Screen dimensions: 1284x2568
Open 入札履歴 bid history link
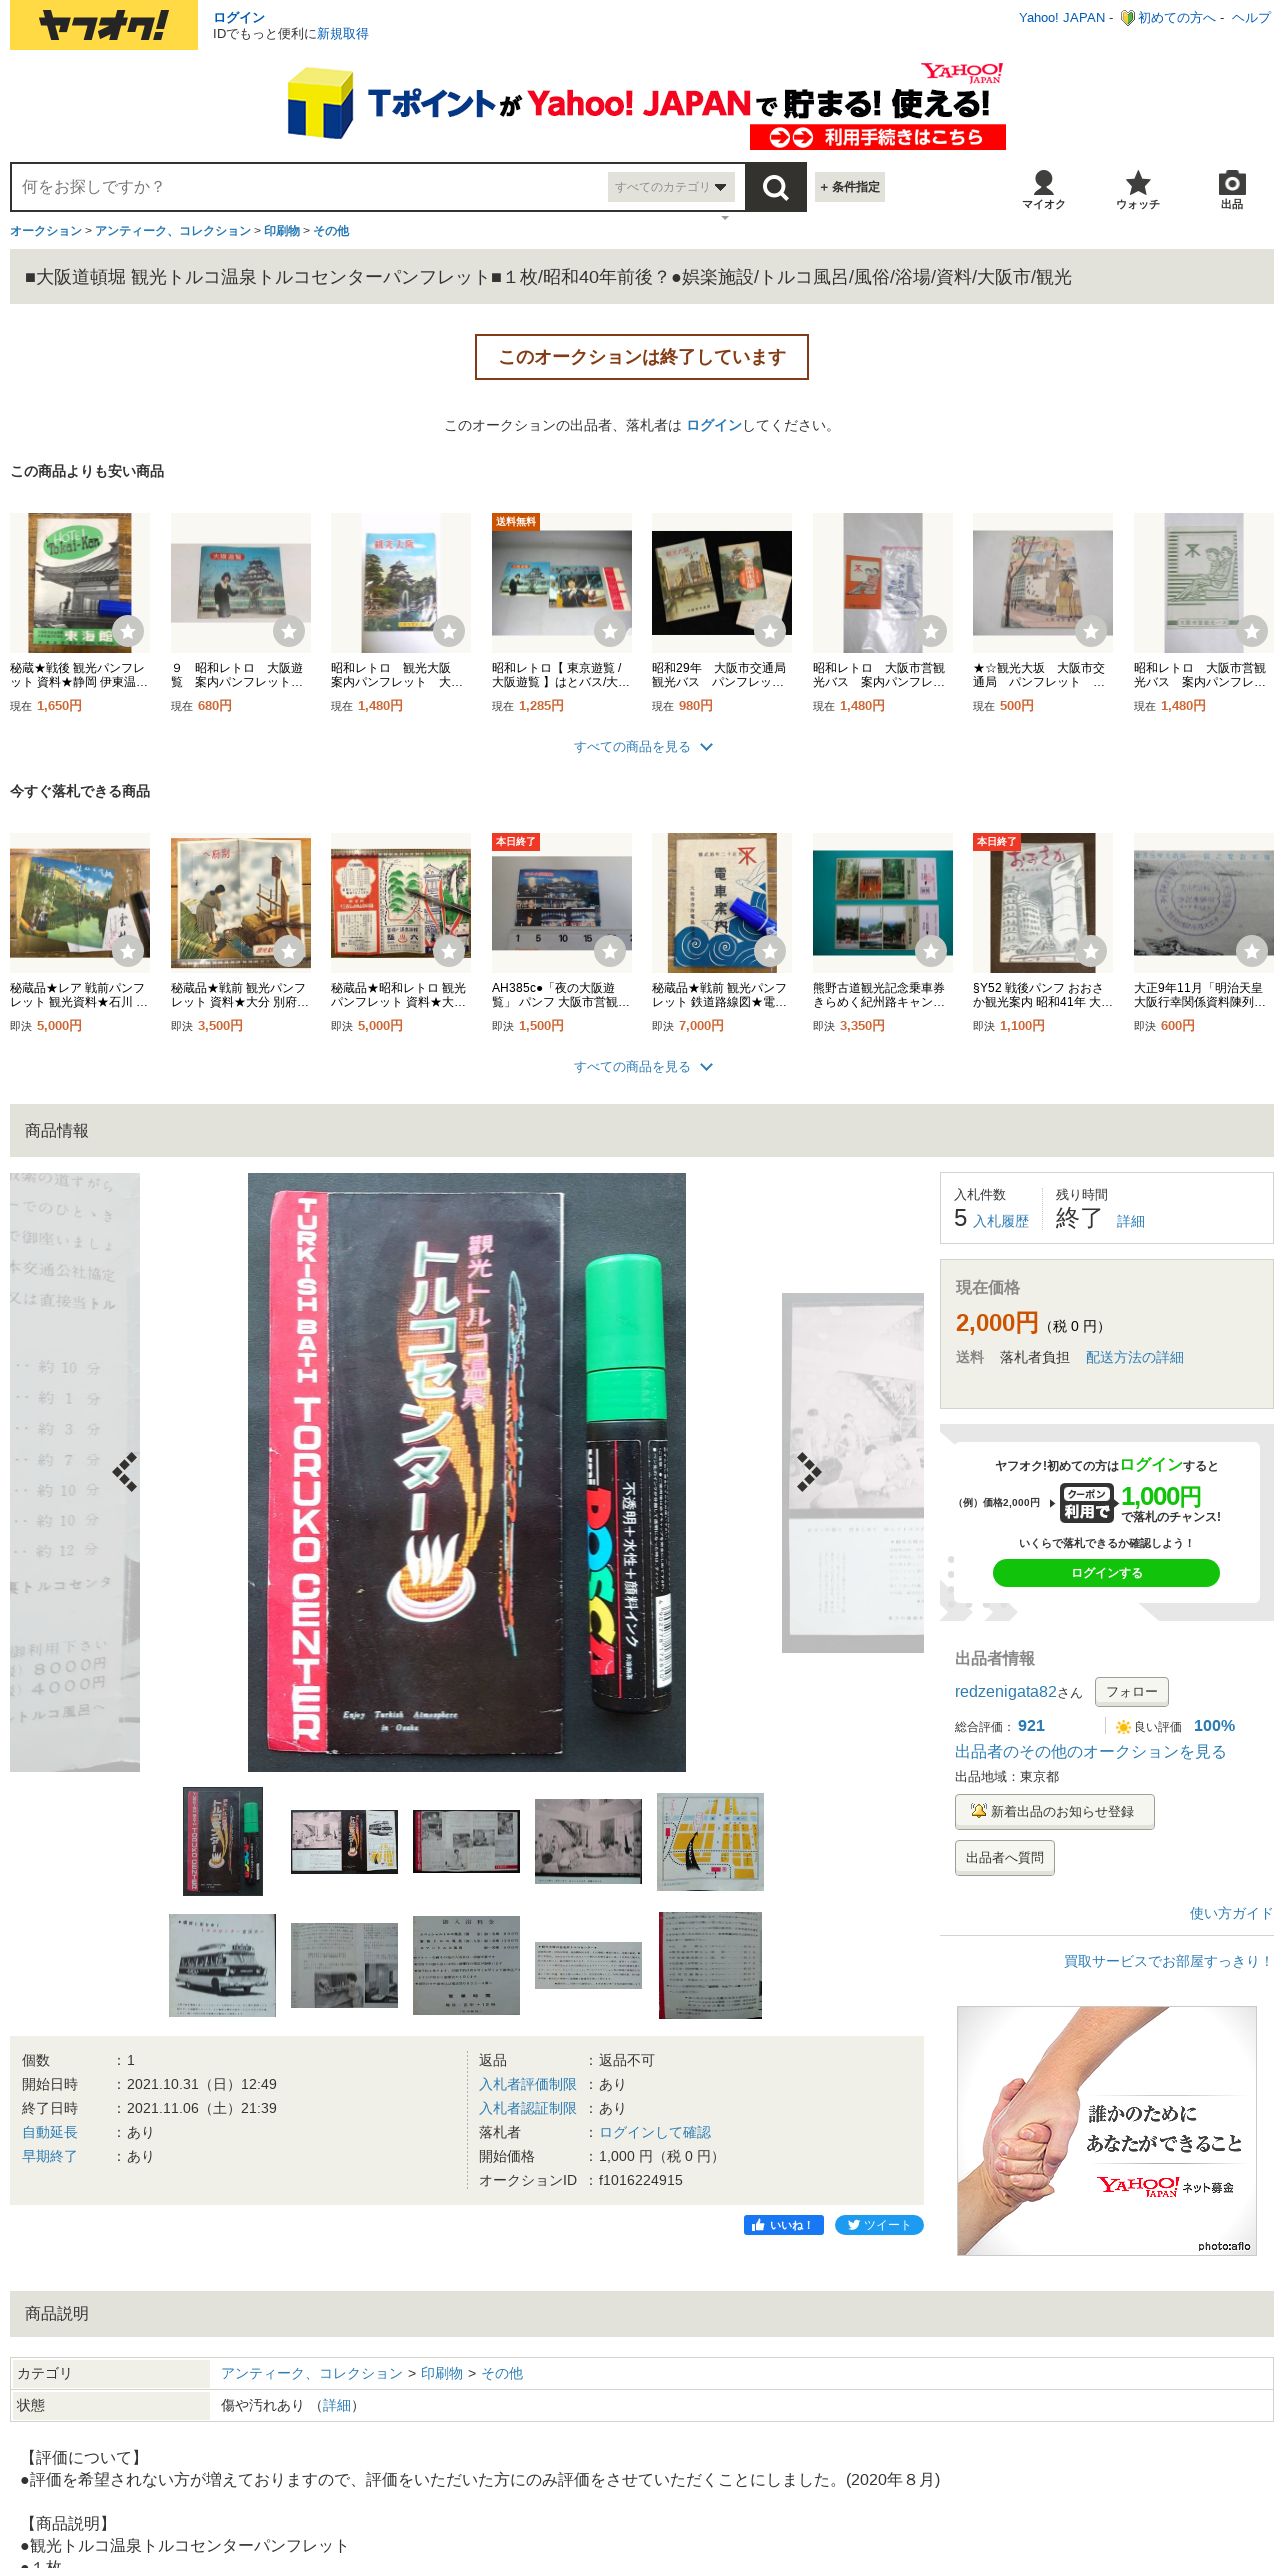pos(1001,1221)
